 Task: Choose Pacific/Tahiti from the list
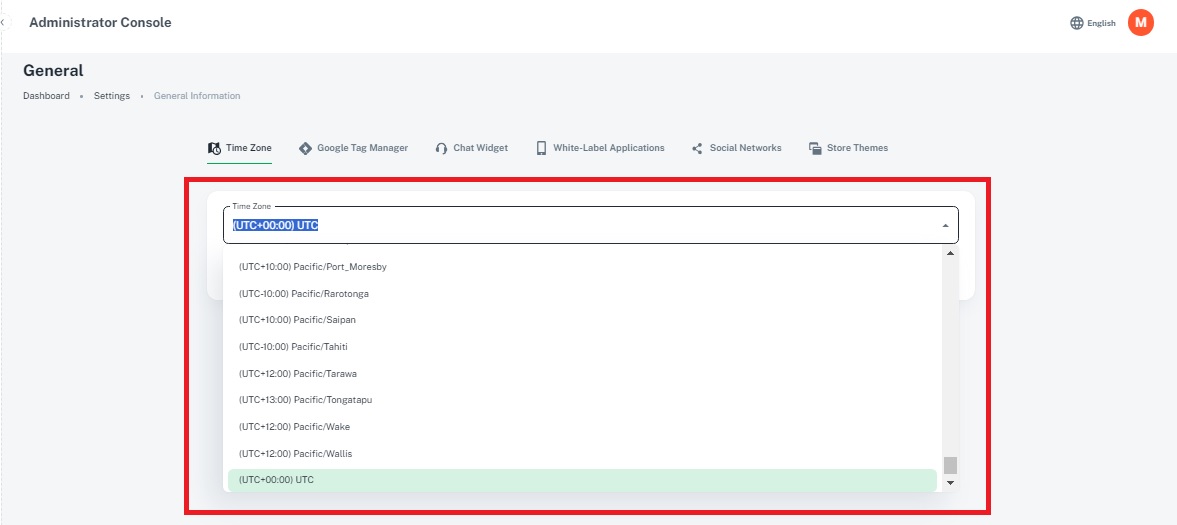pyautogui.click(x=293, y=347)
